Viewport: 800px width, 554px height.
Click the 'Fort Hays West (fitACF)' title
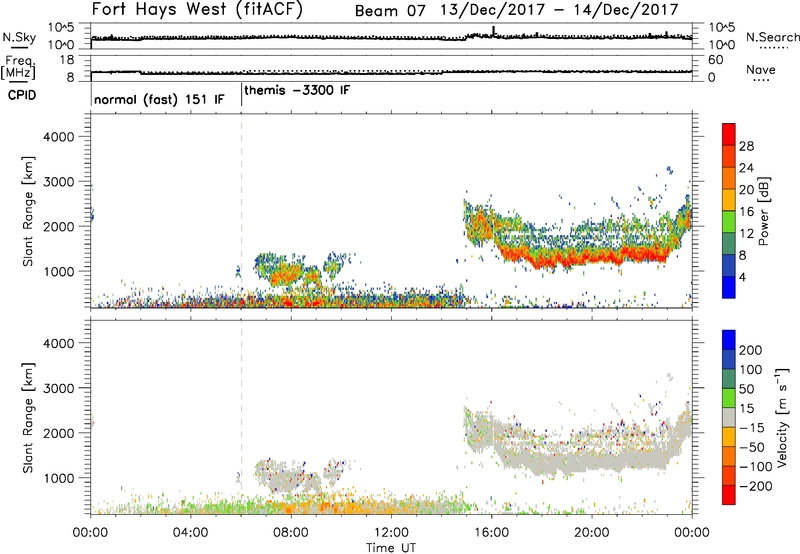click(x=197, y=10)
